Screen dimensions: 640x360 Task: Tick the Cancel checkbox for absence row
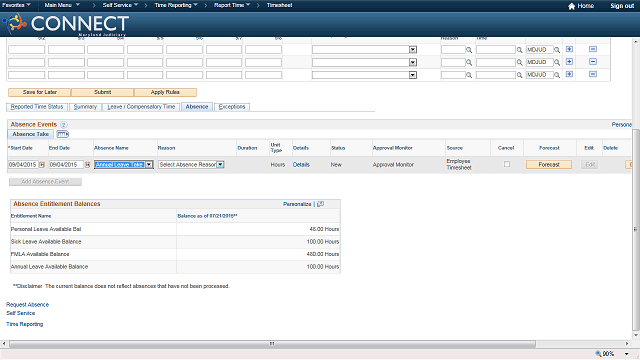[x=507, y=164]
